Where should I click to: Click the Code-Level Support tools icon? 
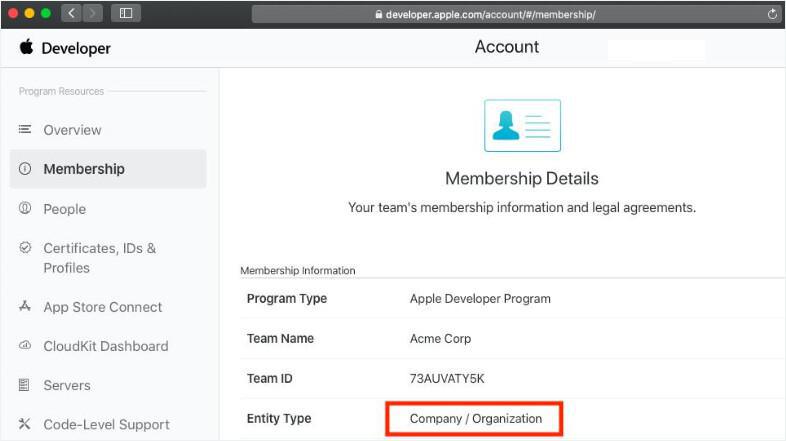(x=25, y=424)
